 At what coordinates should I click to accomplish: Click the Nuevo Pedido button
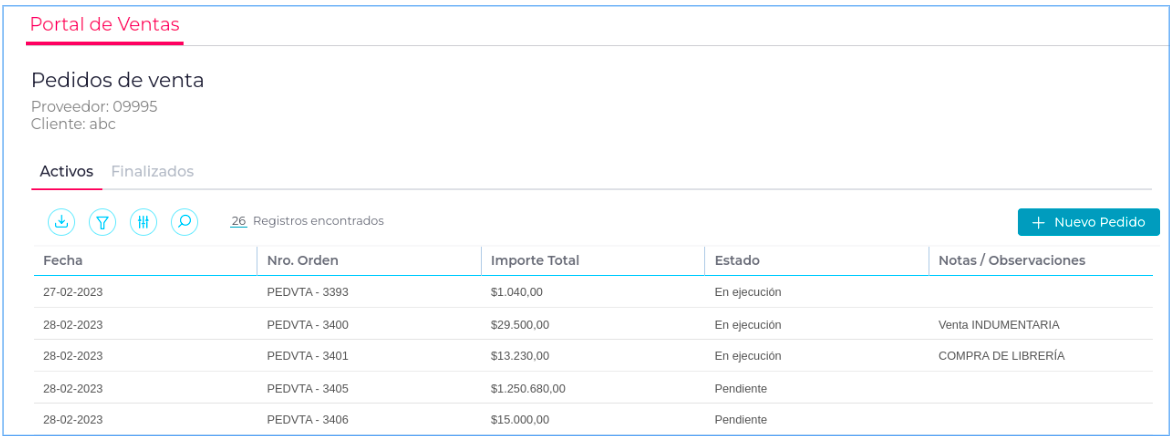(1088, 222)
